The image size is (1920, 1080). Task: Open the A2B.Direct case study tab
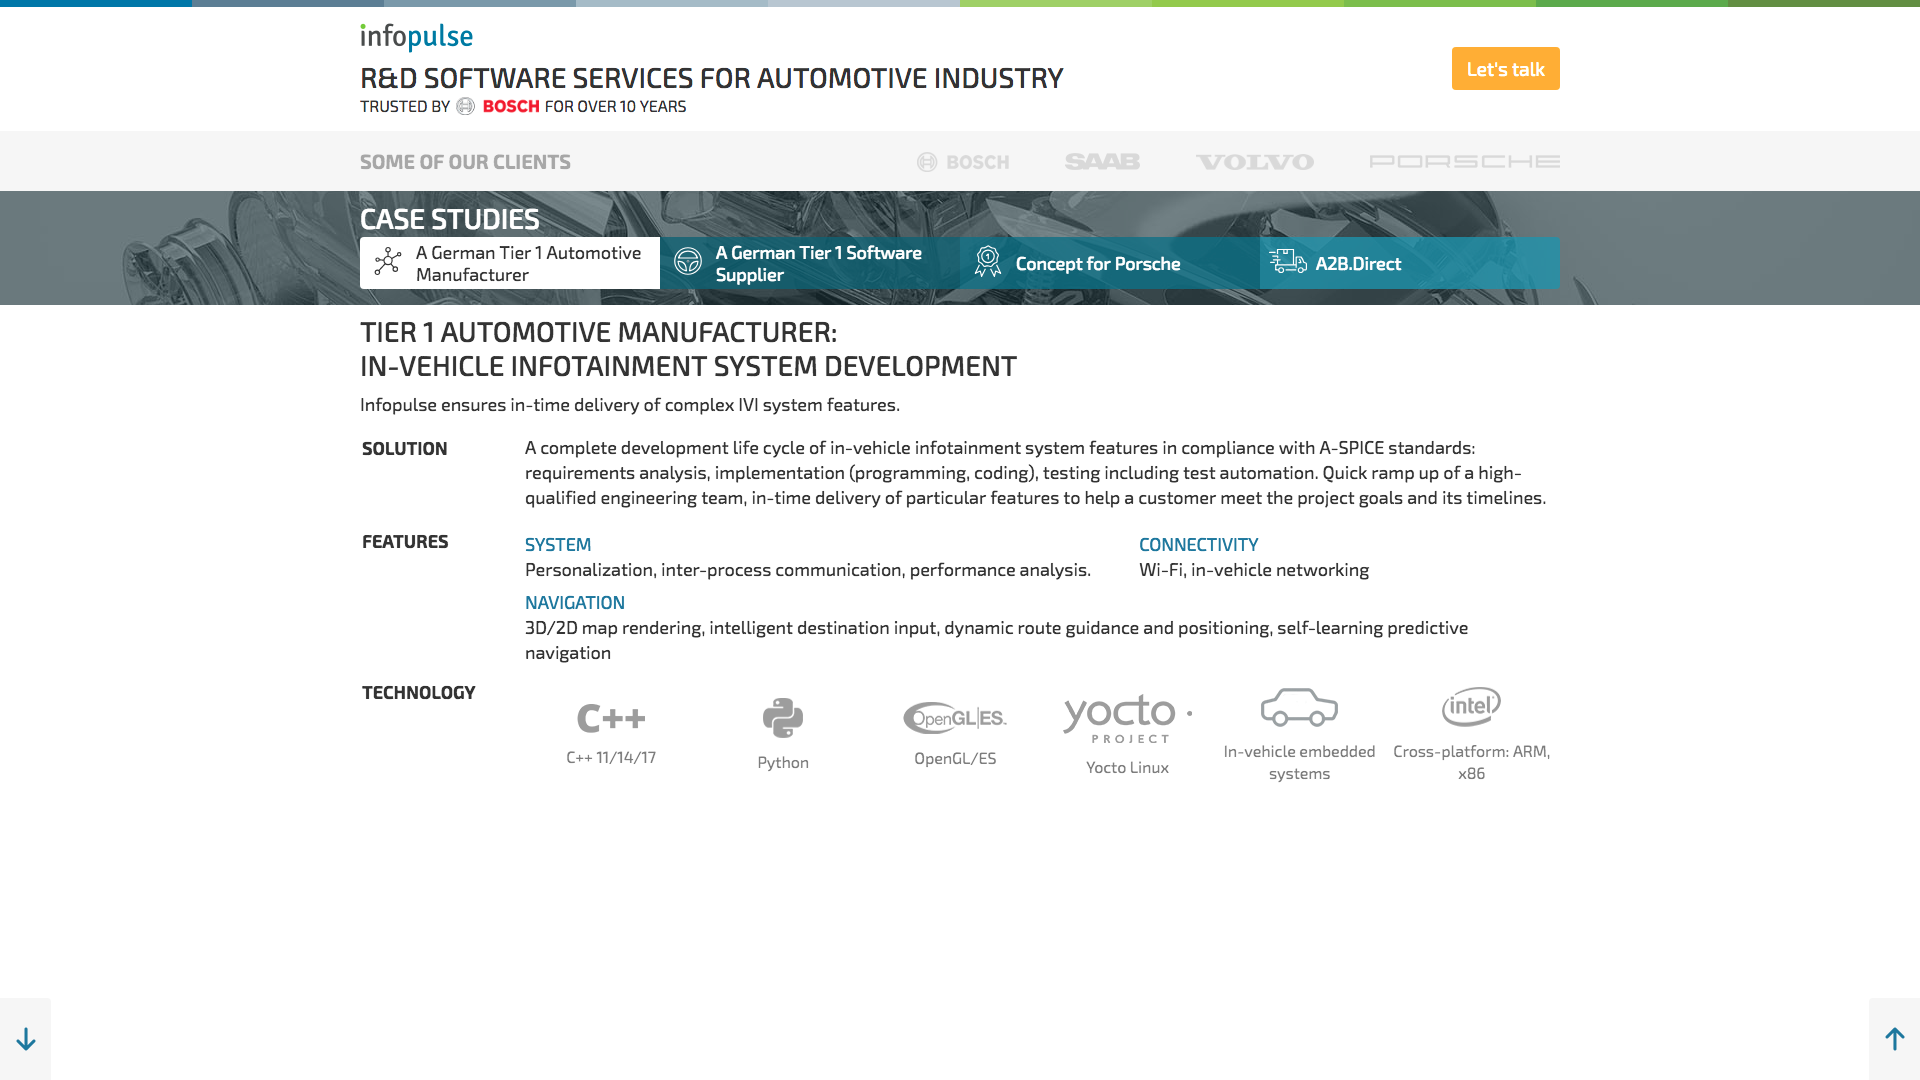[x=1410, y=263]
